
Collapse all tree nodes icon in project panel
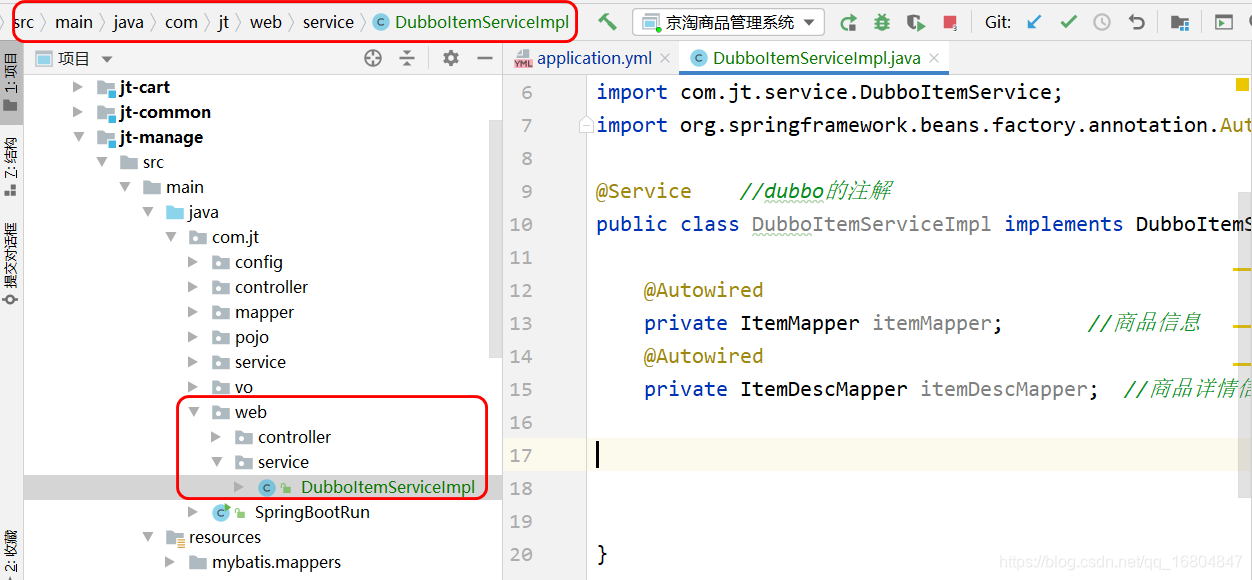pyautogui.click(x=407, y=59)
